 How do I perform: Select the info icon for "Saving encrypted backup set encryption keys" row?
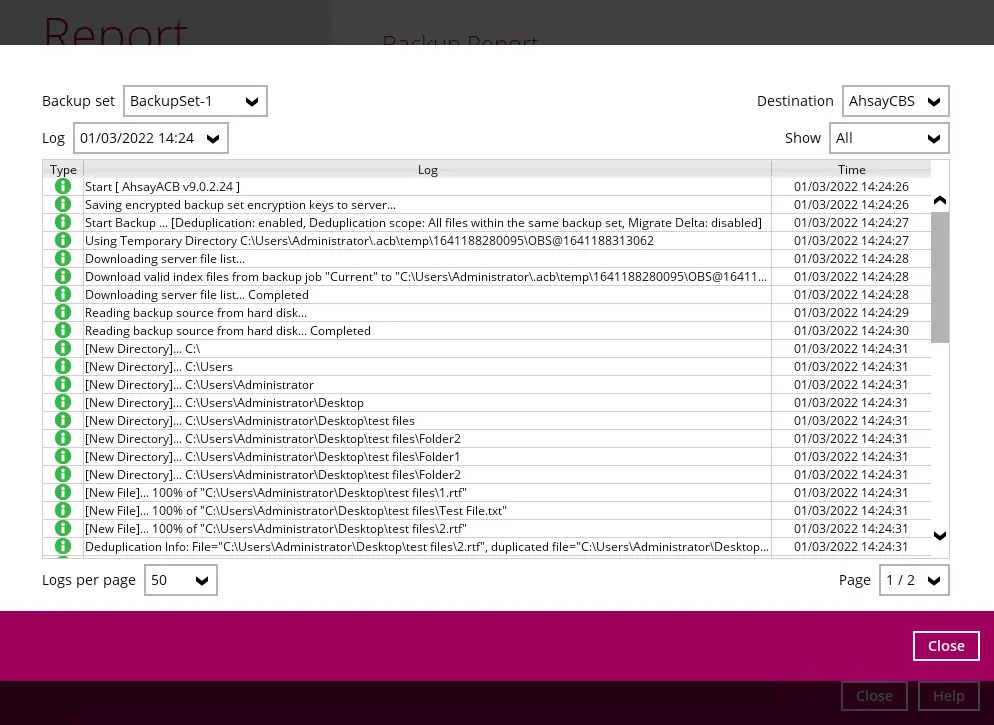point(63,204)
